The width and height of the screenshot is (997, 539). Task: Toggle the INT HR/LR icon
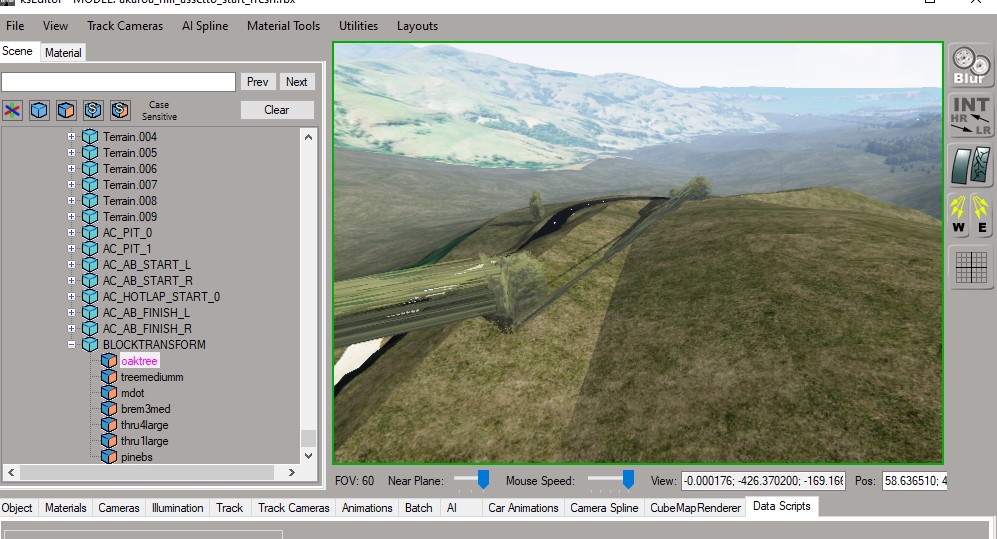(x=969, y=116)
